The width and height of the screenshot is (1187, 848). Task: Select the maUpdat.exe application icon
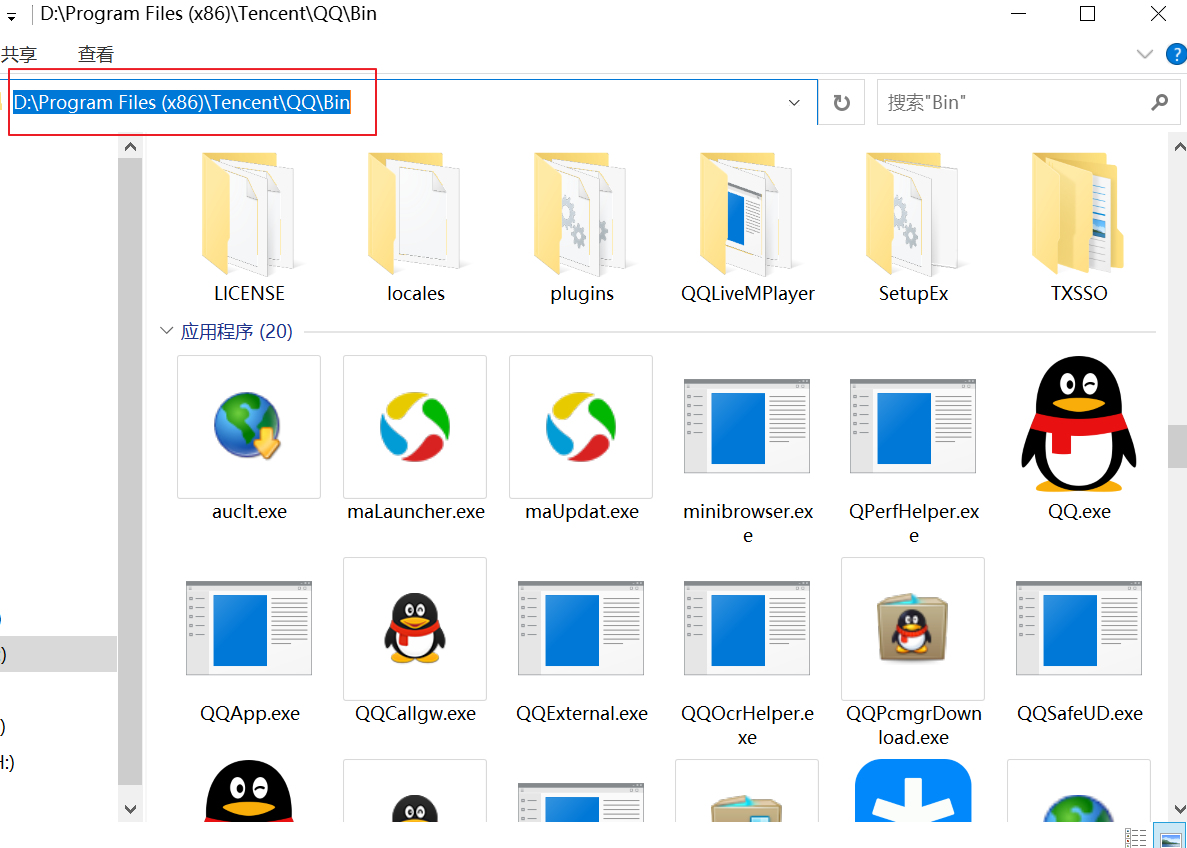580,426
